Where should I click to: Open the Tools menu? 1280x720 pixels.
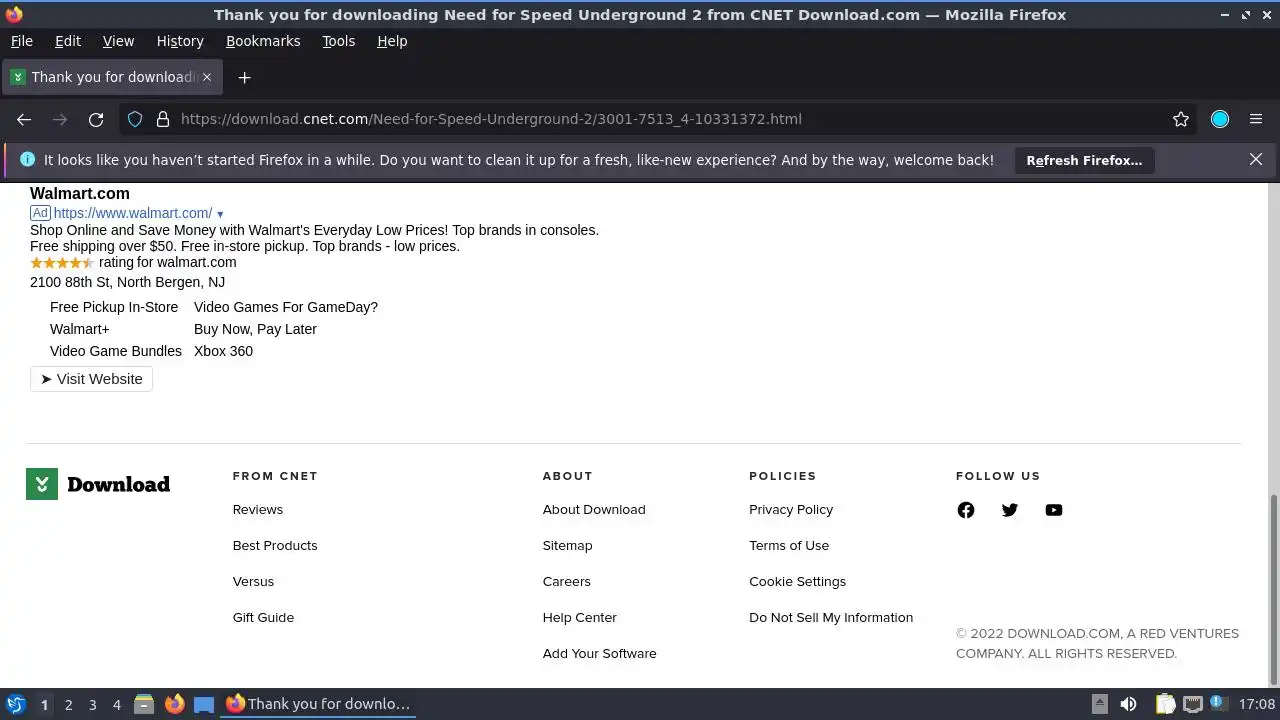pyautogui.click(x=338, y=41)
